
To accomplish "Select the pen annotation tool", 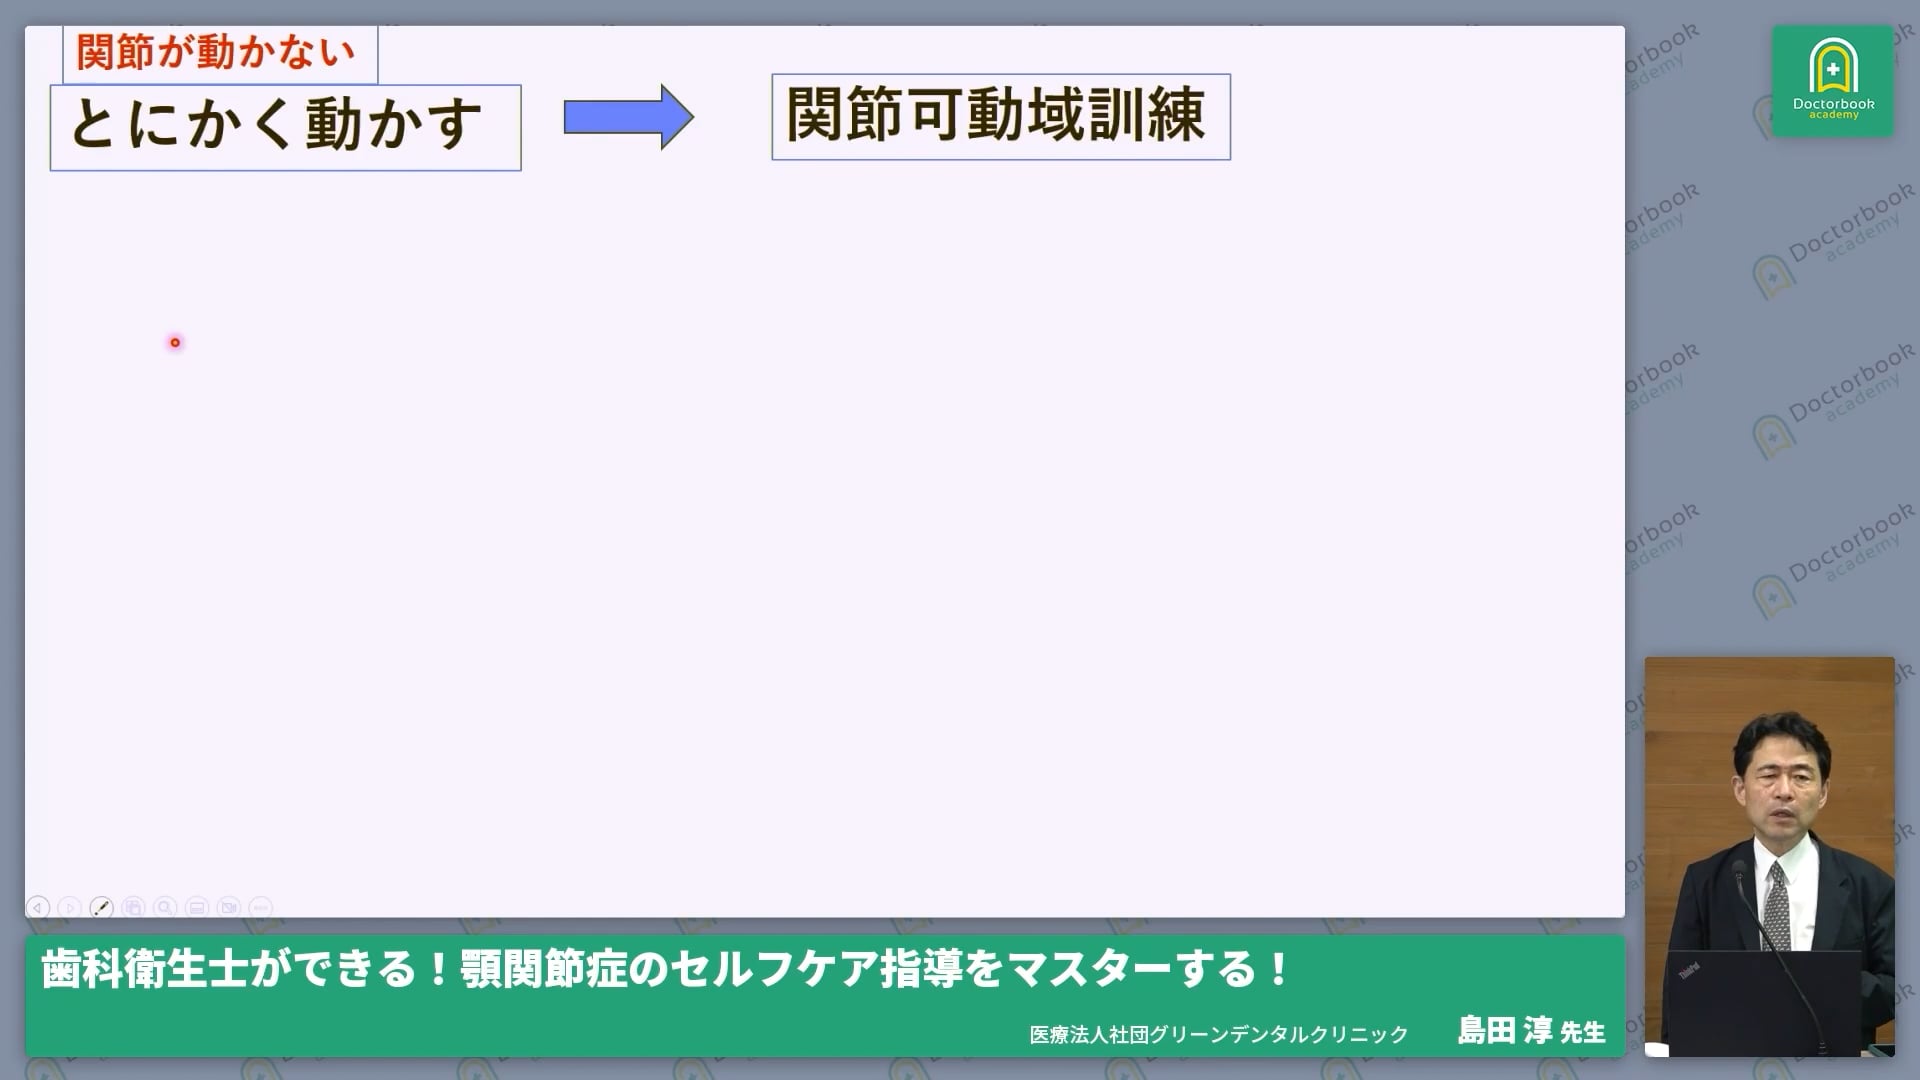I will (x=102, y=906).
